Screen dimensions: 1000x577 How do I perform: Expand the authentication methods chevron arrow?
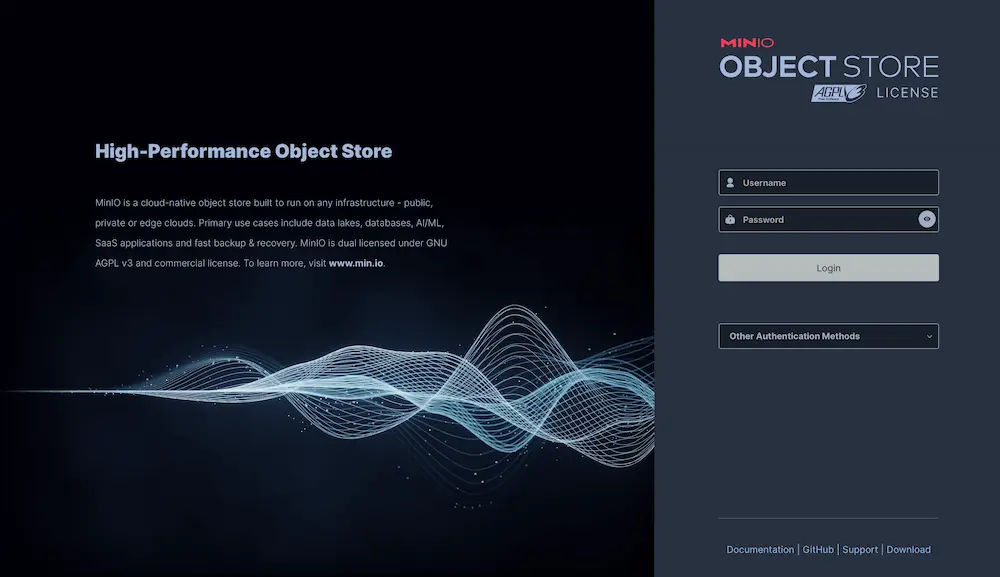coord(929,337)
